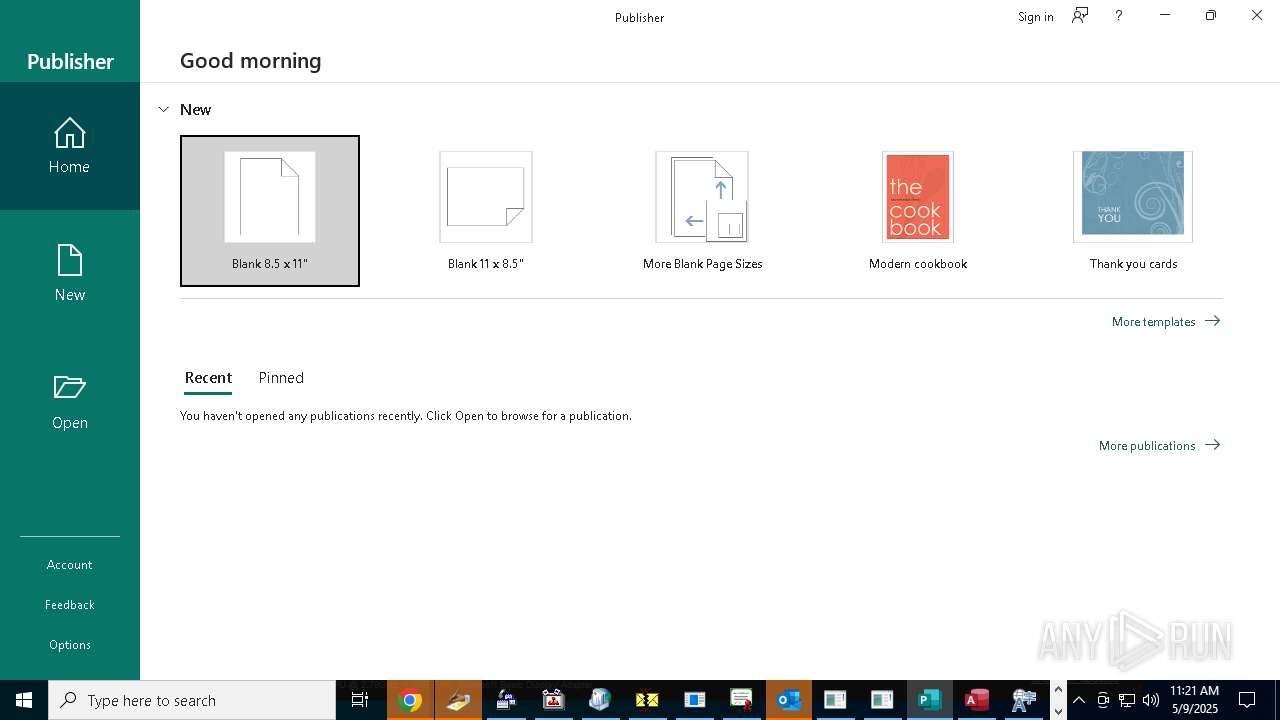Select the Blank 8.5 x 11" template

pos(270,211)
